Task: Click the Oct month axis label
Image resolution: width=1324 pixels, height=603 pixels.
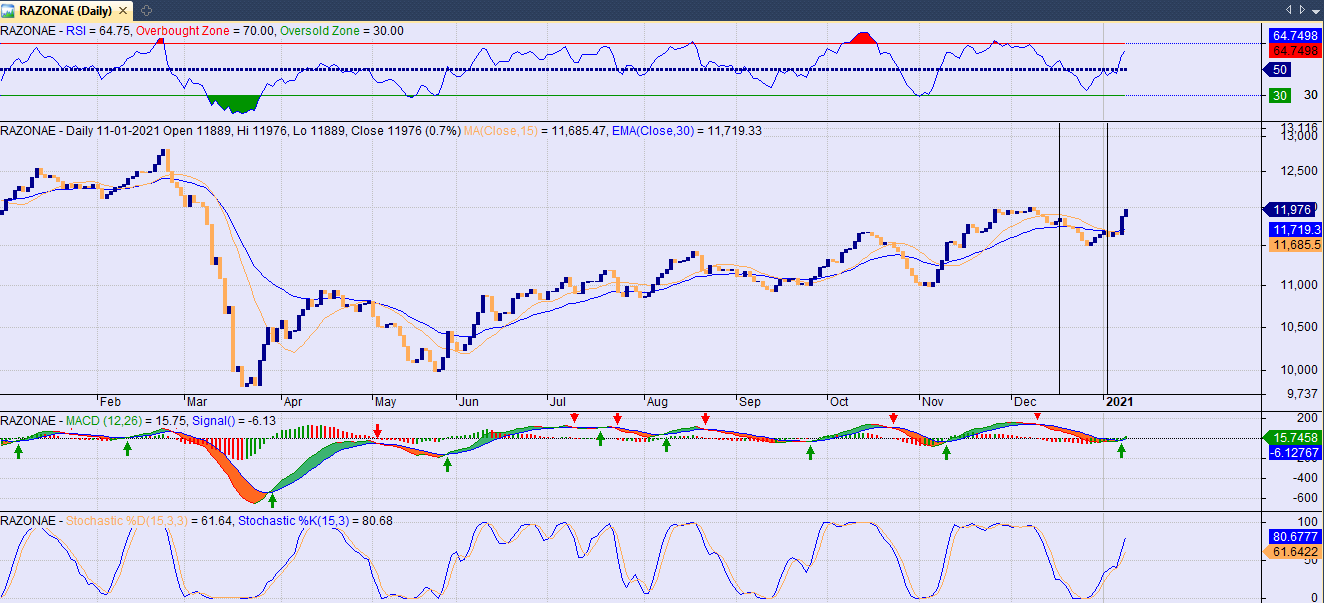Action: tap(838, 402)
